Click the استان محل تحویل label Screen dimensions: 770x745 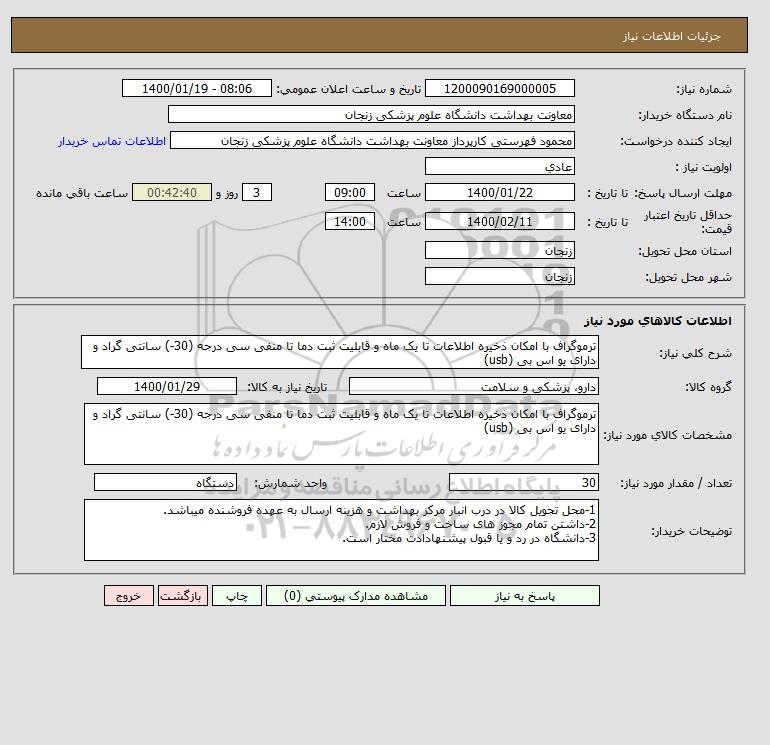[x=685, y=251]
